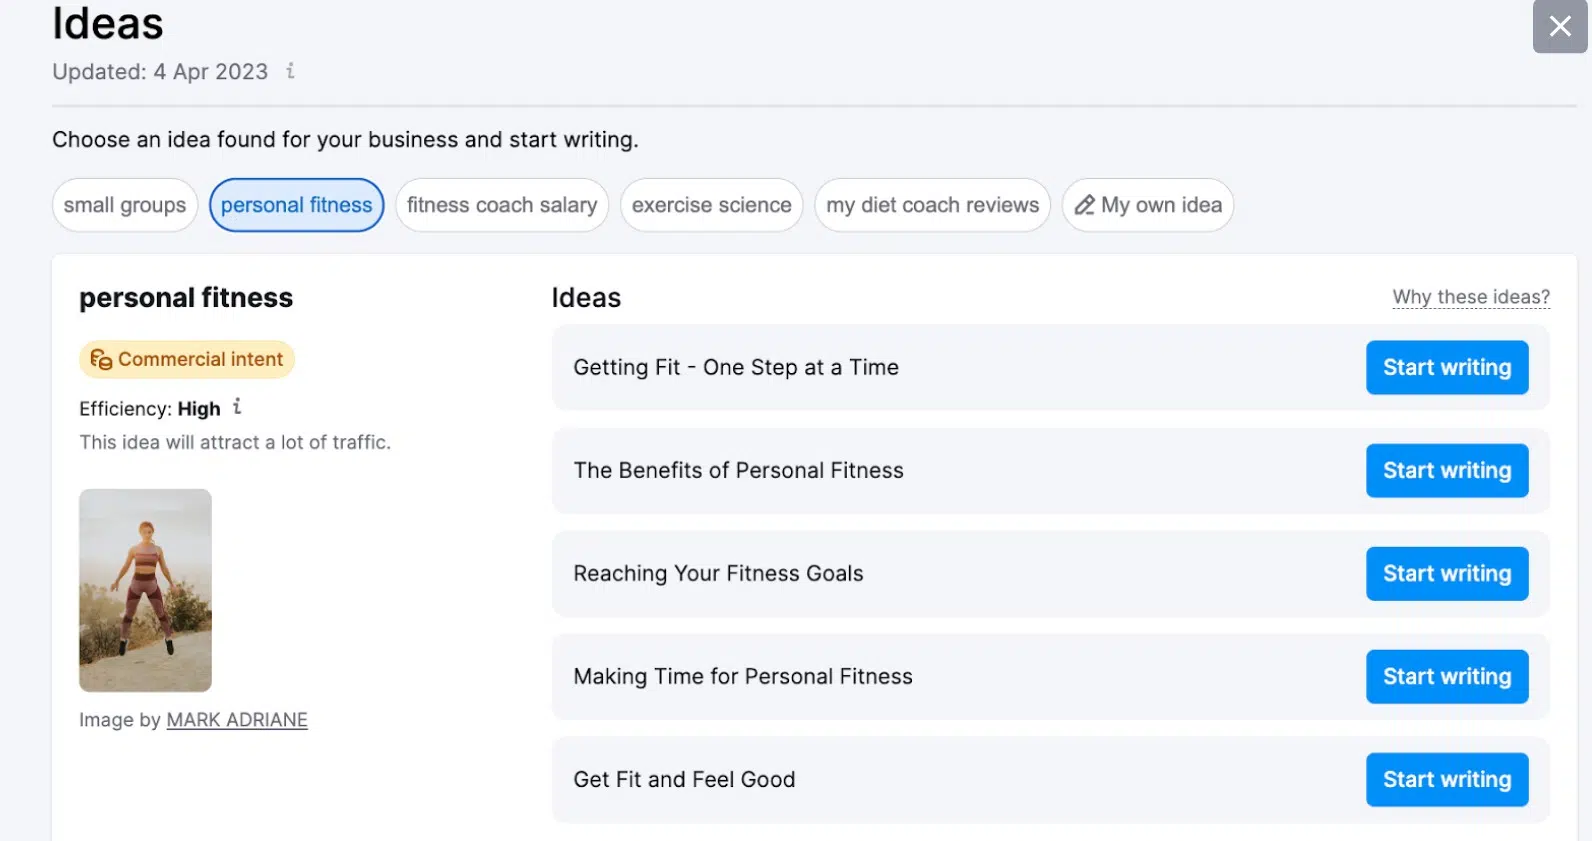
Task: Close the Ideas panel with X
Action: tap(1559, 27)
